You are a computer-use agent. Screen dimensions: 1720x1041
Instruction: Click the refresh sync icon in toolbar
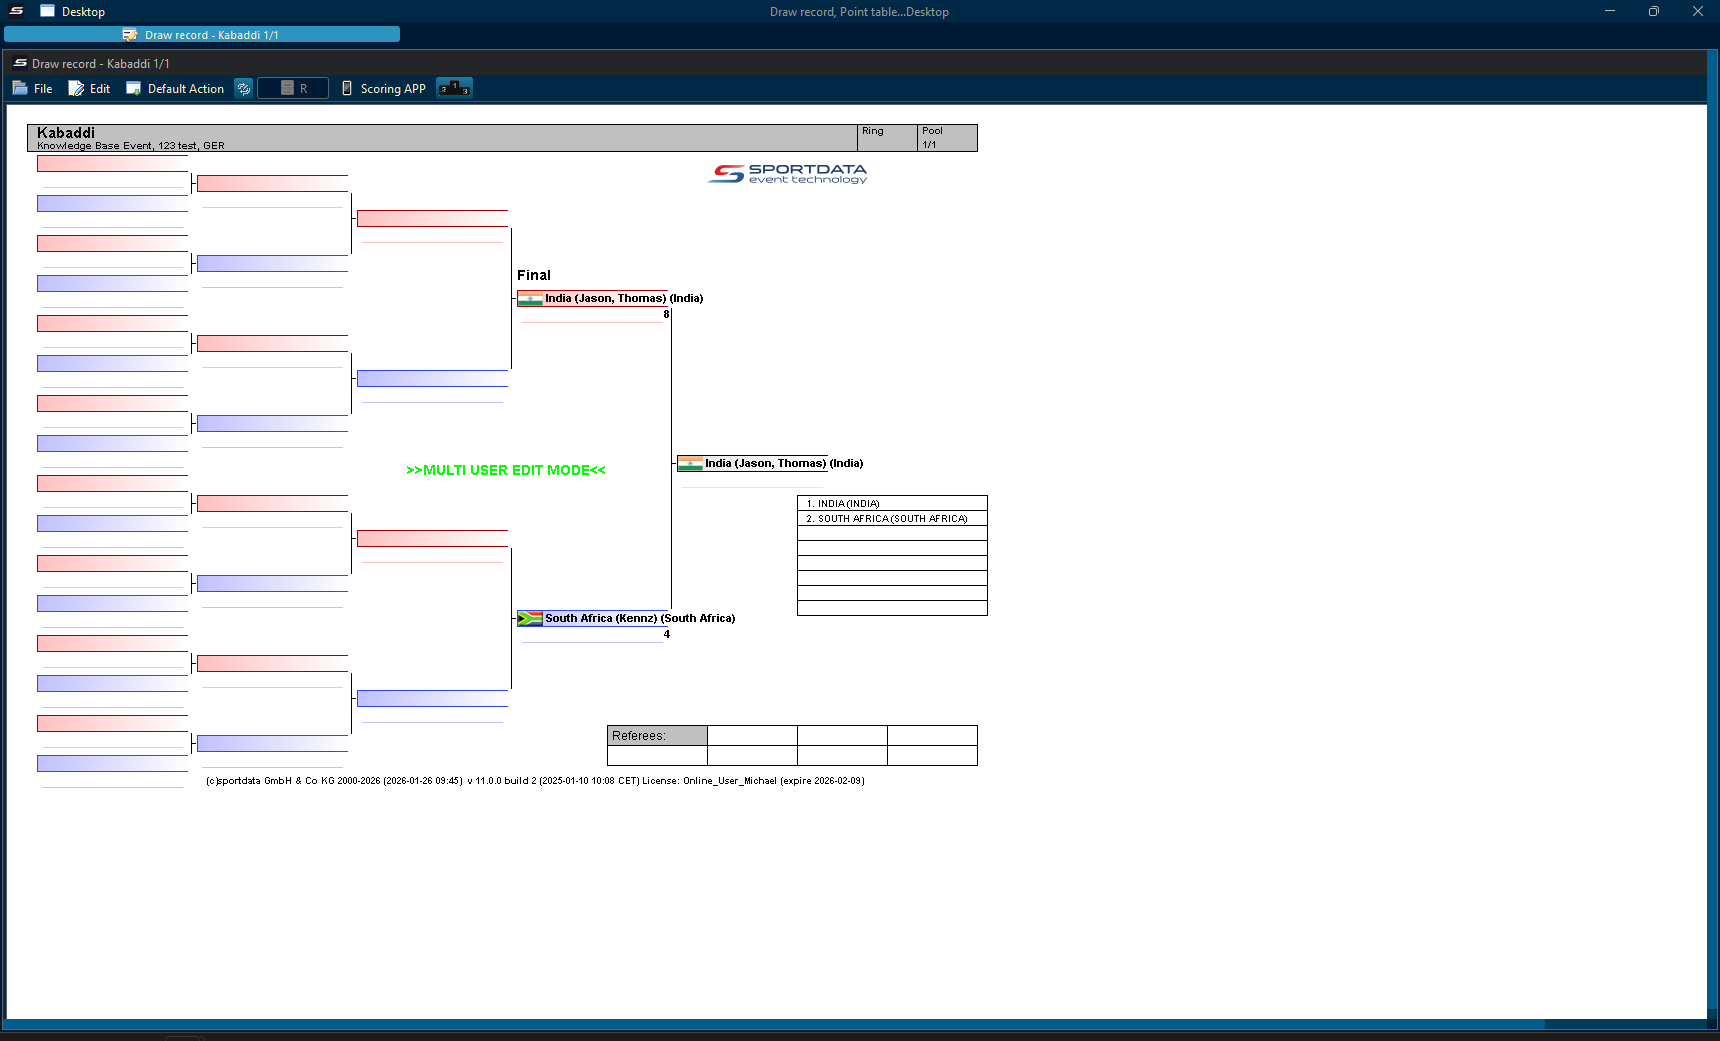click(x=243, y=89)
